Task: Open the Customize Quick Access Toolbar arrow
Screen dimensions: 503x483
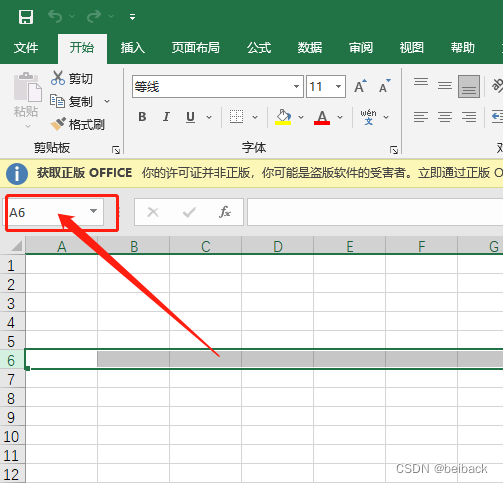Action: point(133,17)
